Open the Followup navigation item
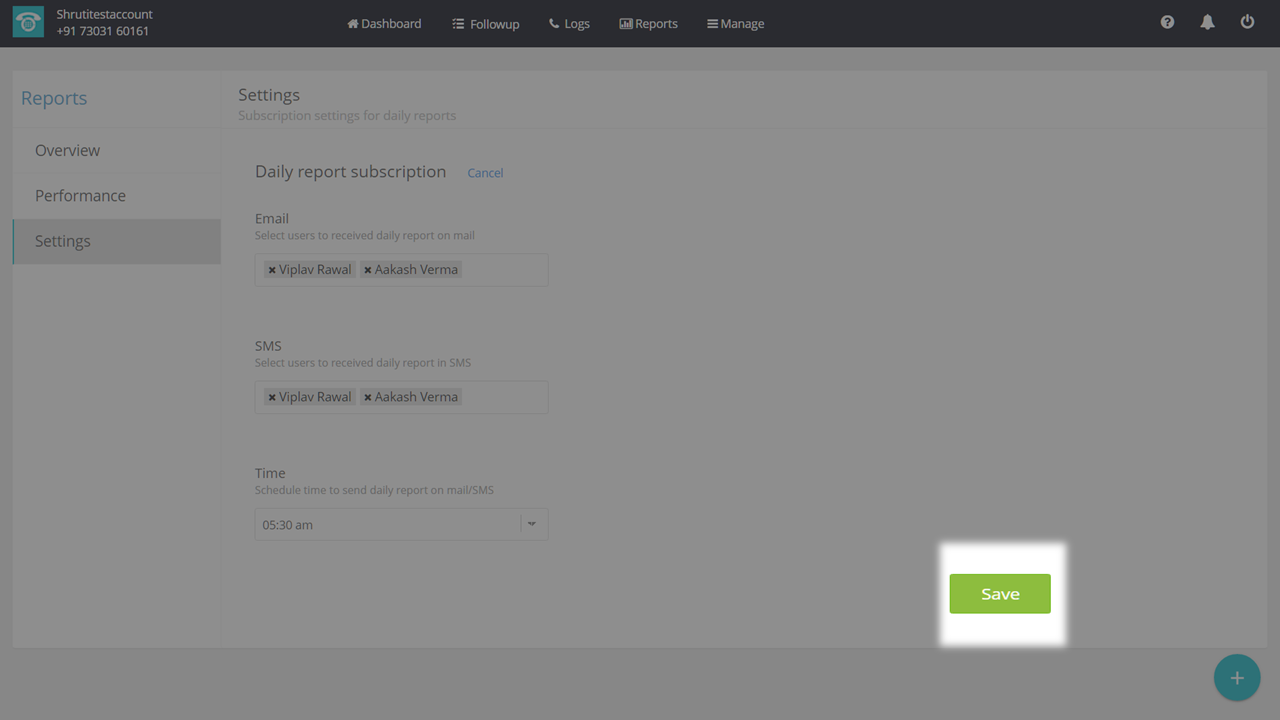This screenshot has width=1280, height=720. pos(485,23)
